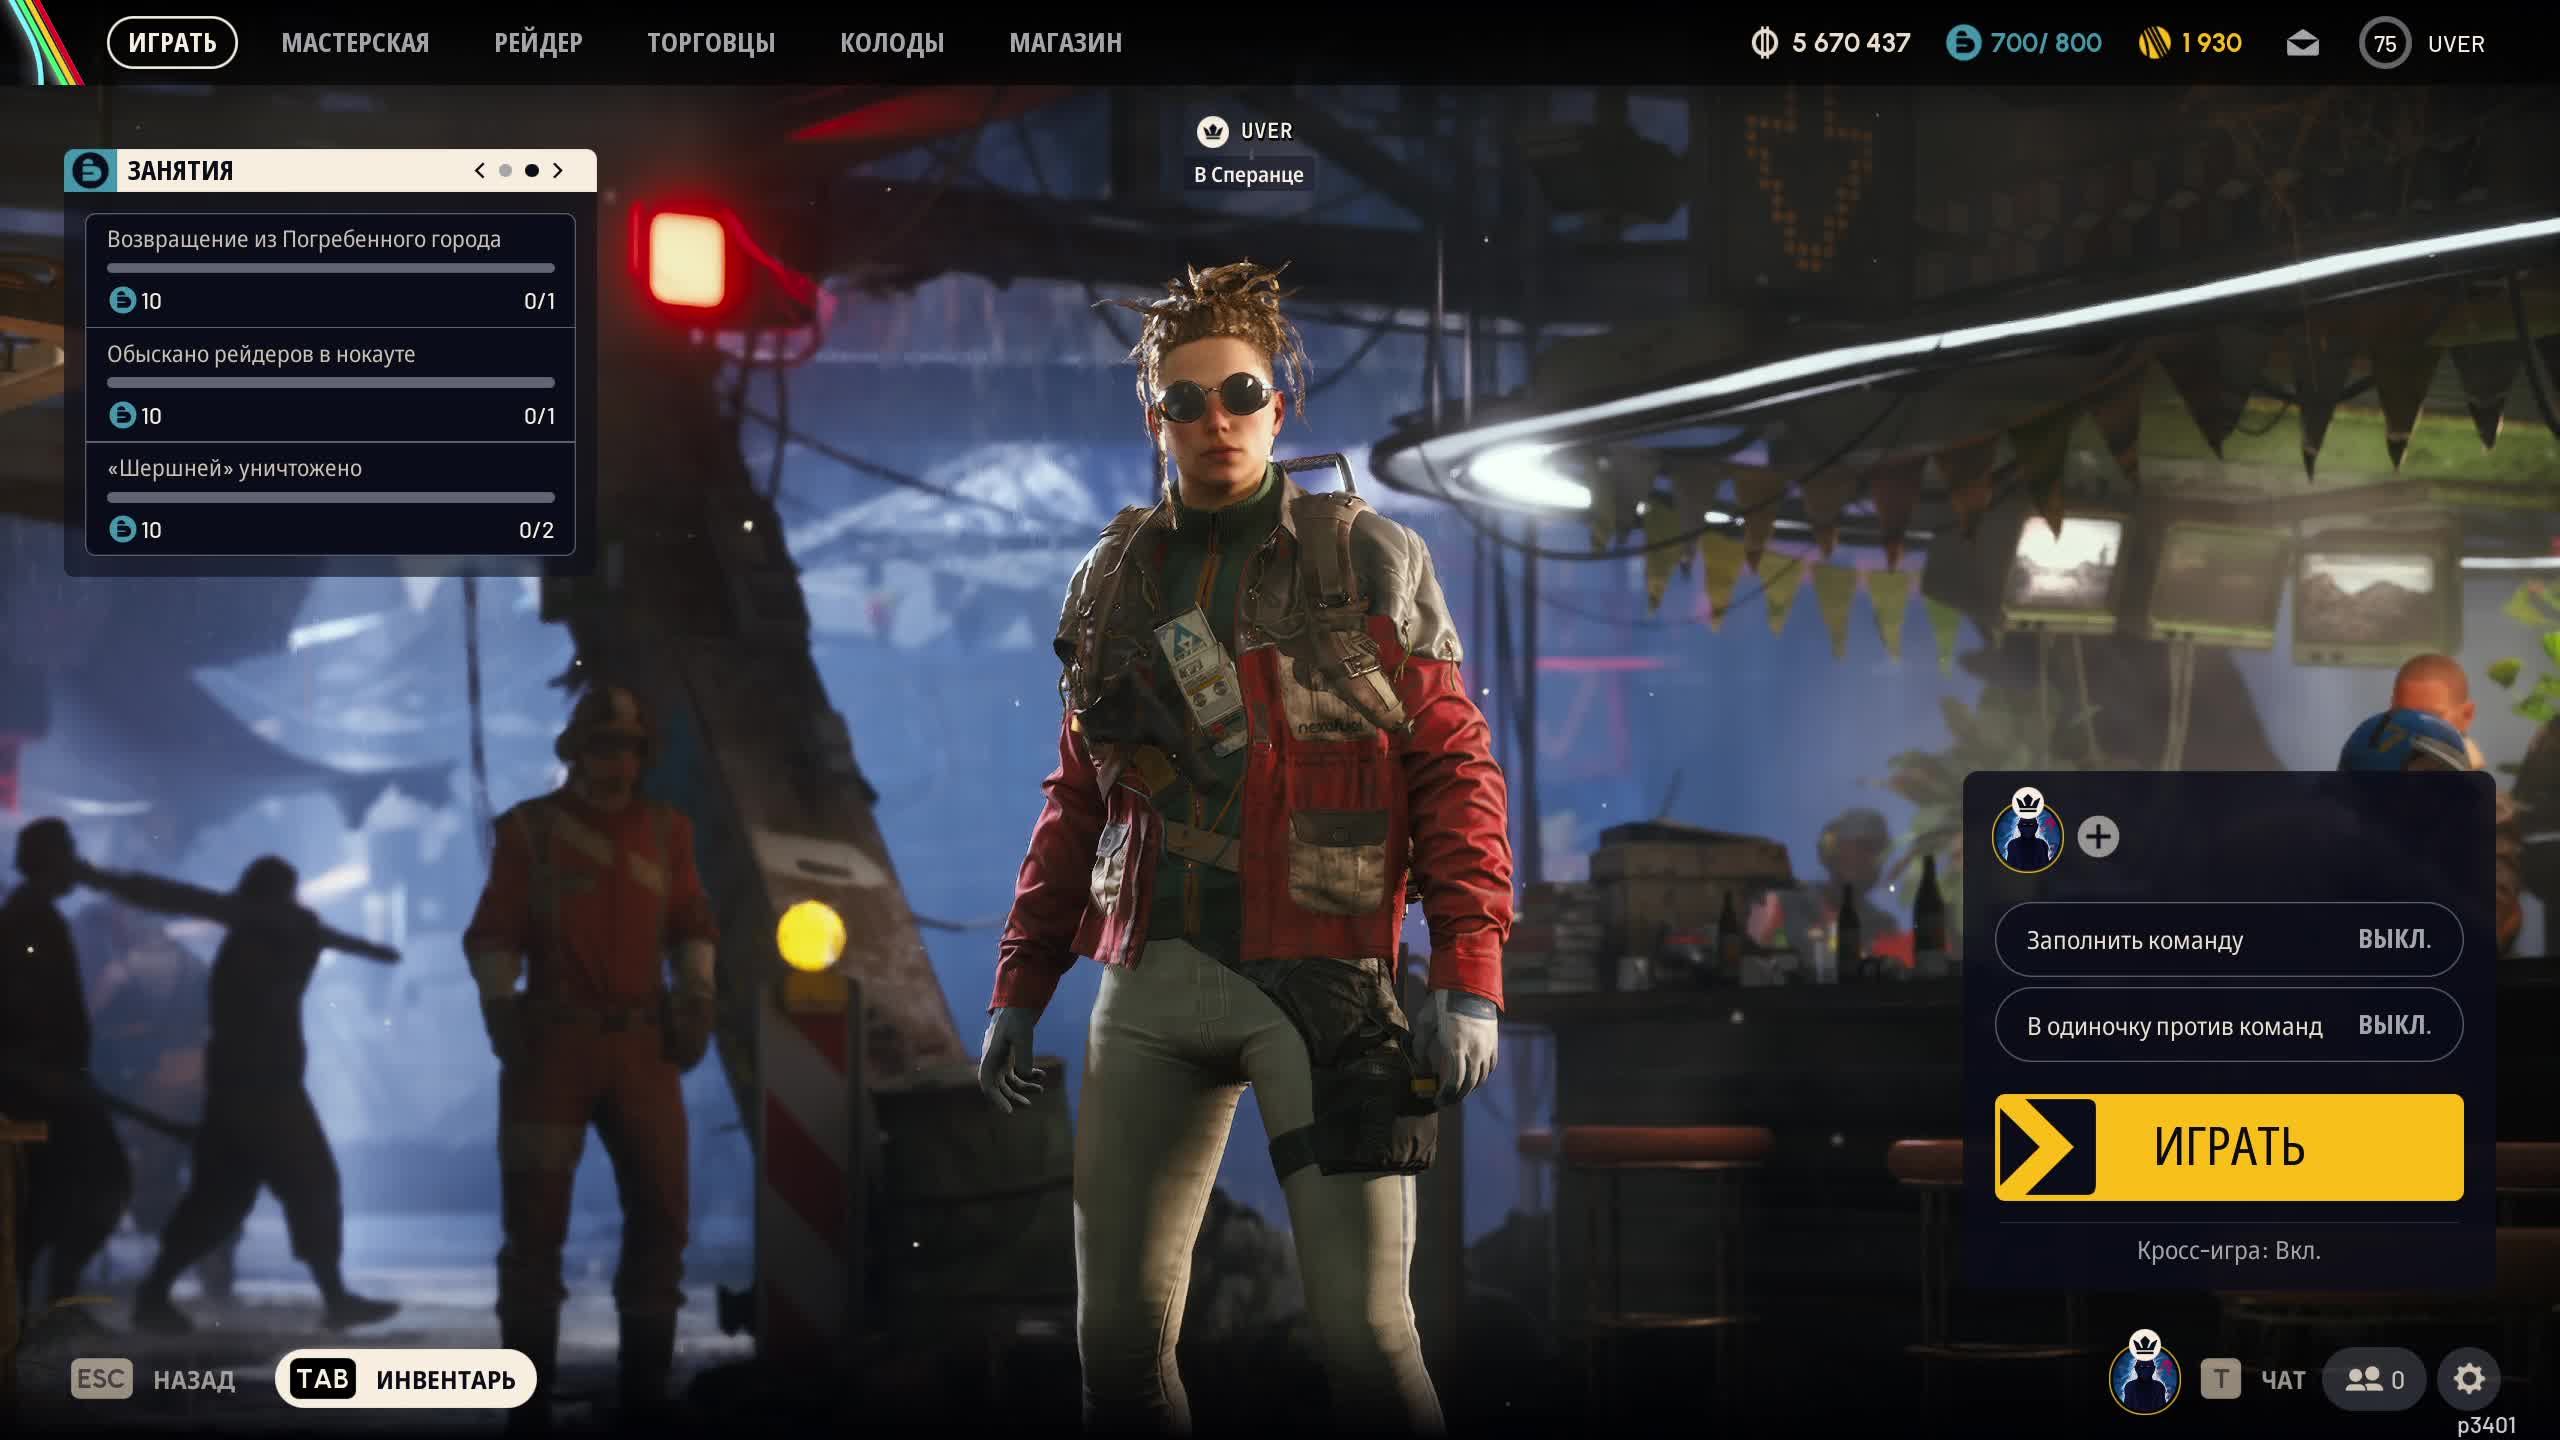Go to next page in Занятия panel
Viewport: 2560px width, 1440px height.
point(558,171)
